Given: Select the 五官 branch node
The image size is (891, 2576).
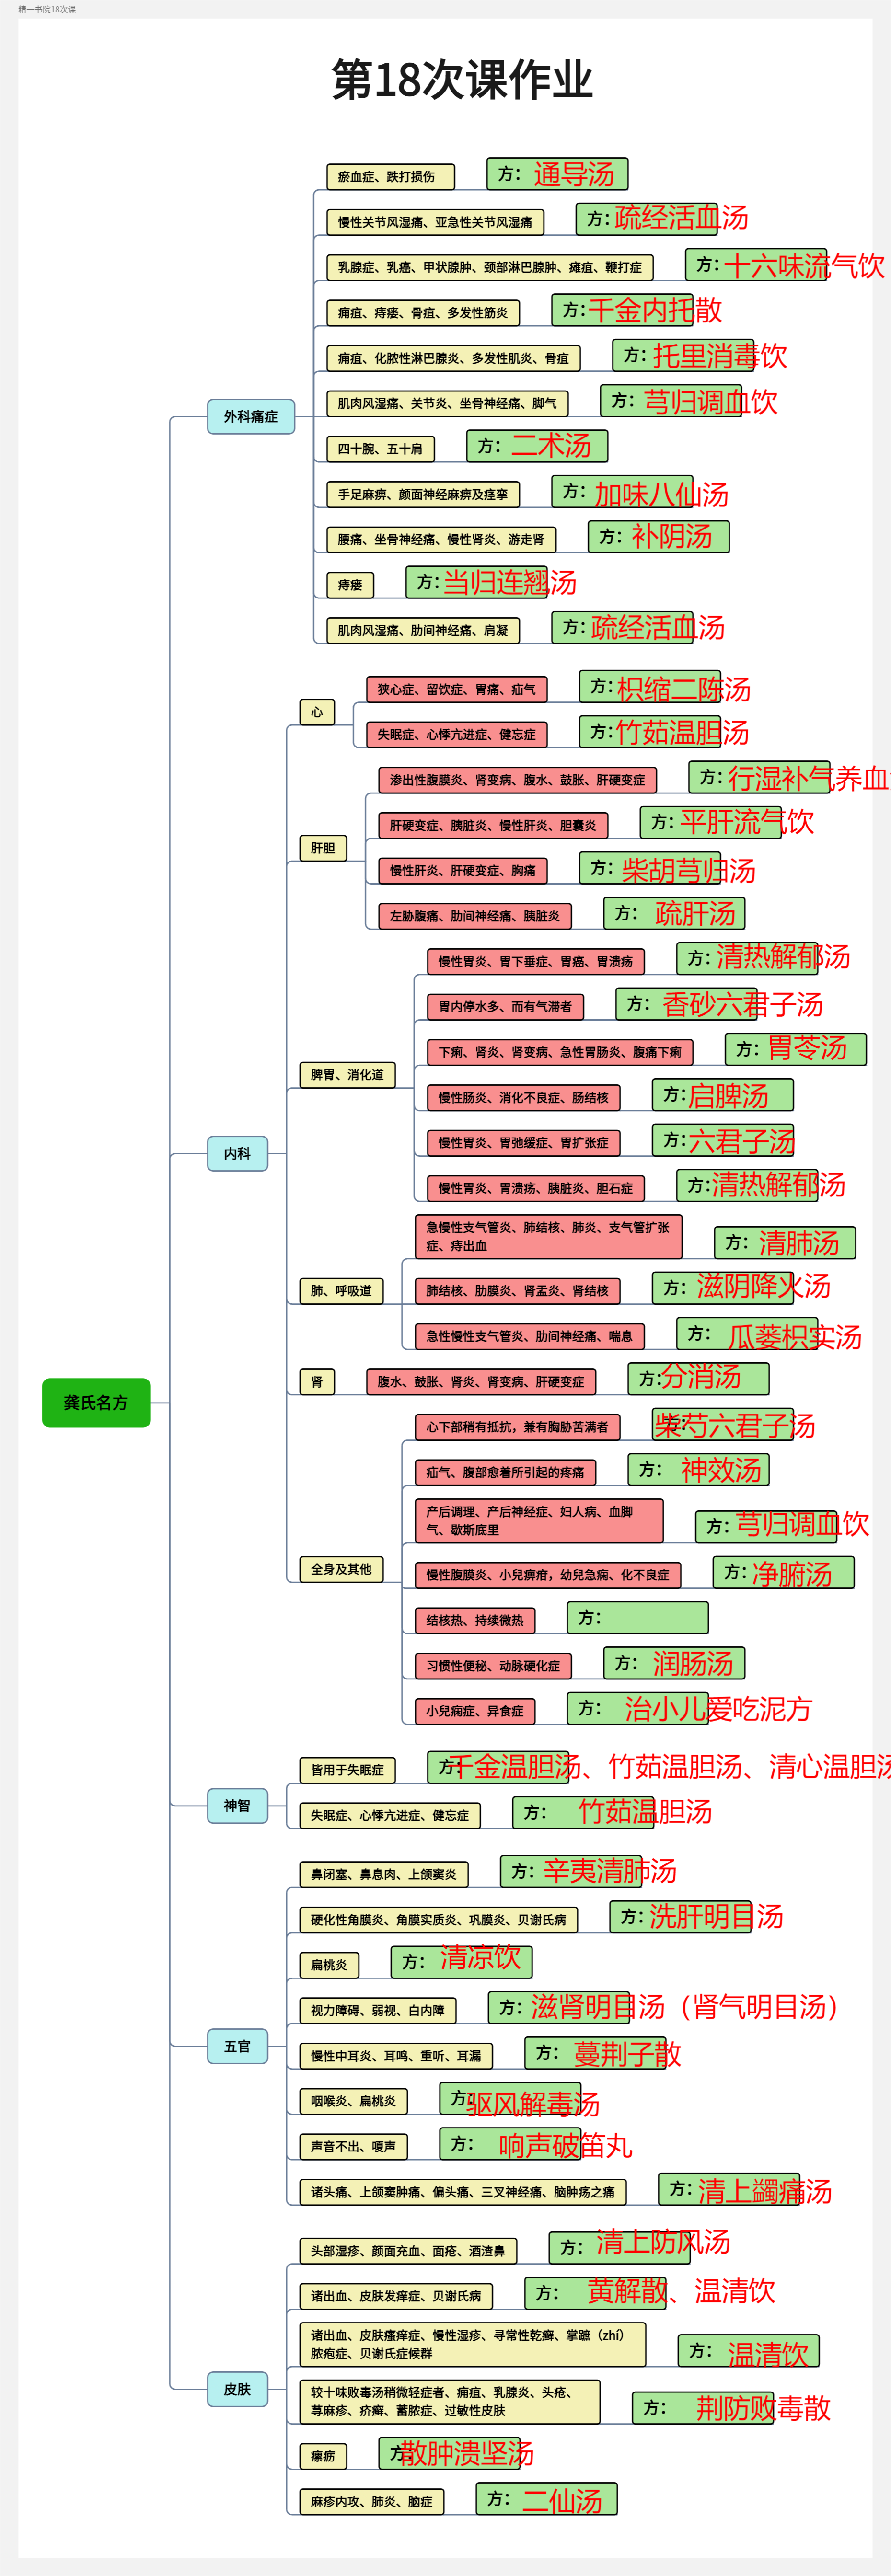Looking at the screenshot, I should (x=238, y=2046).
